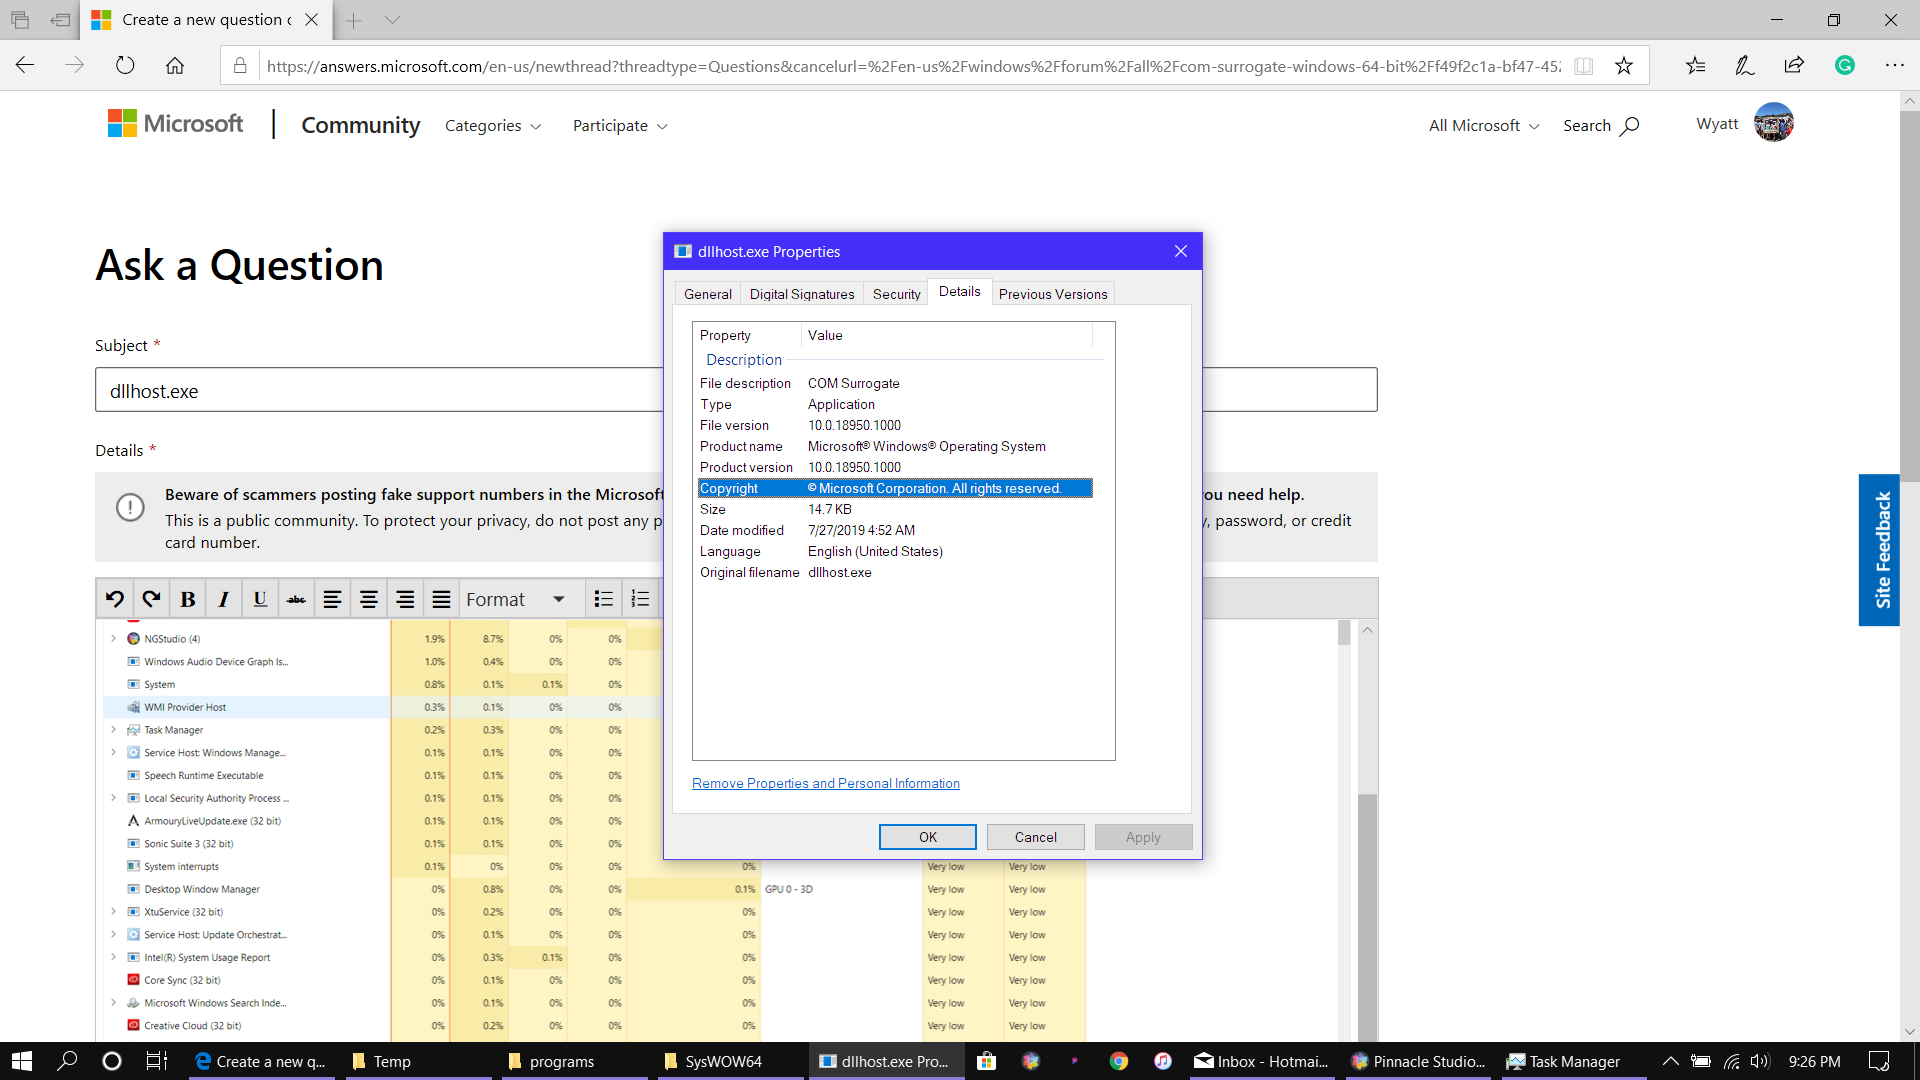Toggle italic formatting in editor

pyautogui.click(x=224, y=599)
